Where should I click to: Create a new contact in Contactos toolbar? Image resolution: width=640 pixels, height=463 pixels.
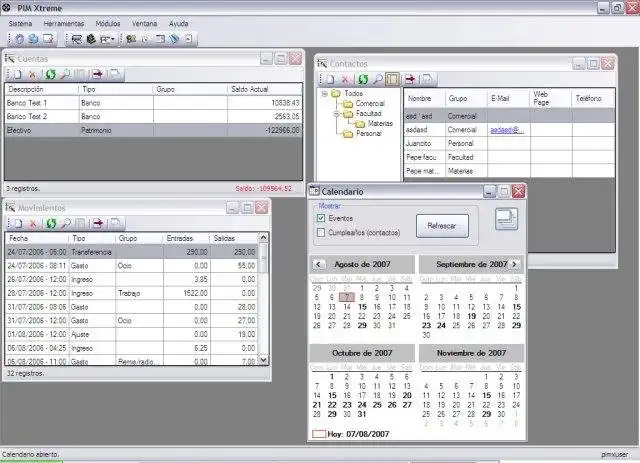(x=331, y=79)
